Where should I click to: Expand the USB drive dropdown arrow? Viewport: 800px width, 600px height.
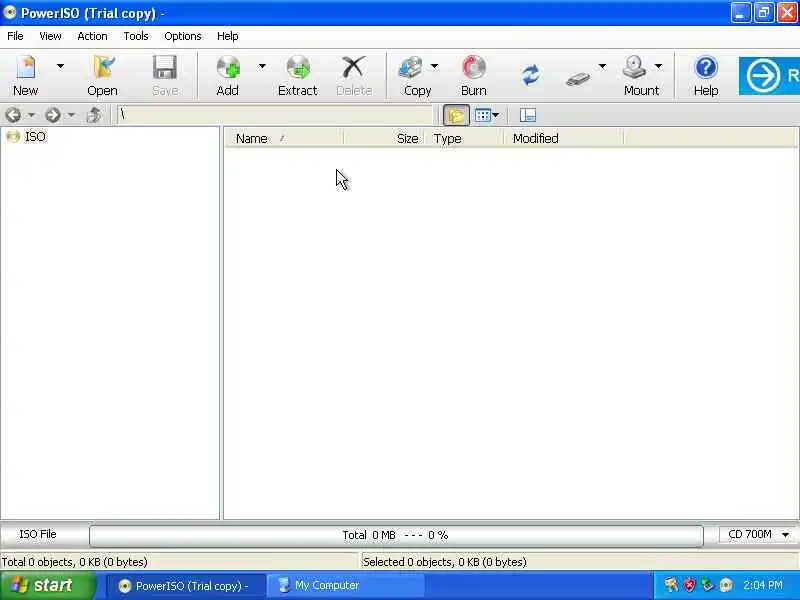tap(602, 66)
